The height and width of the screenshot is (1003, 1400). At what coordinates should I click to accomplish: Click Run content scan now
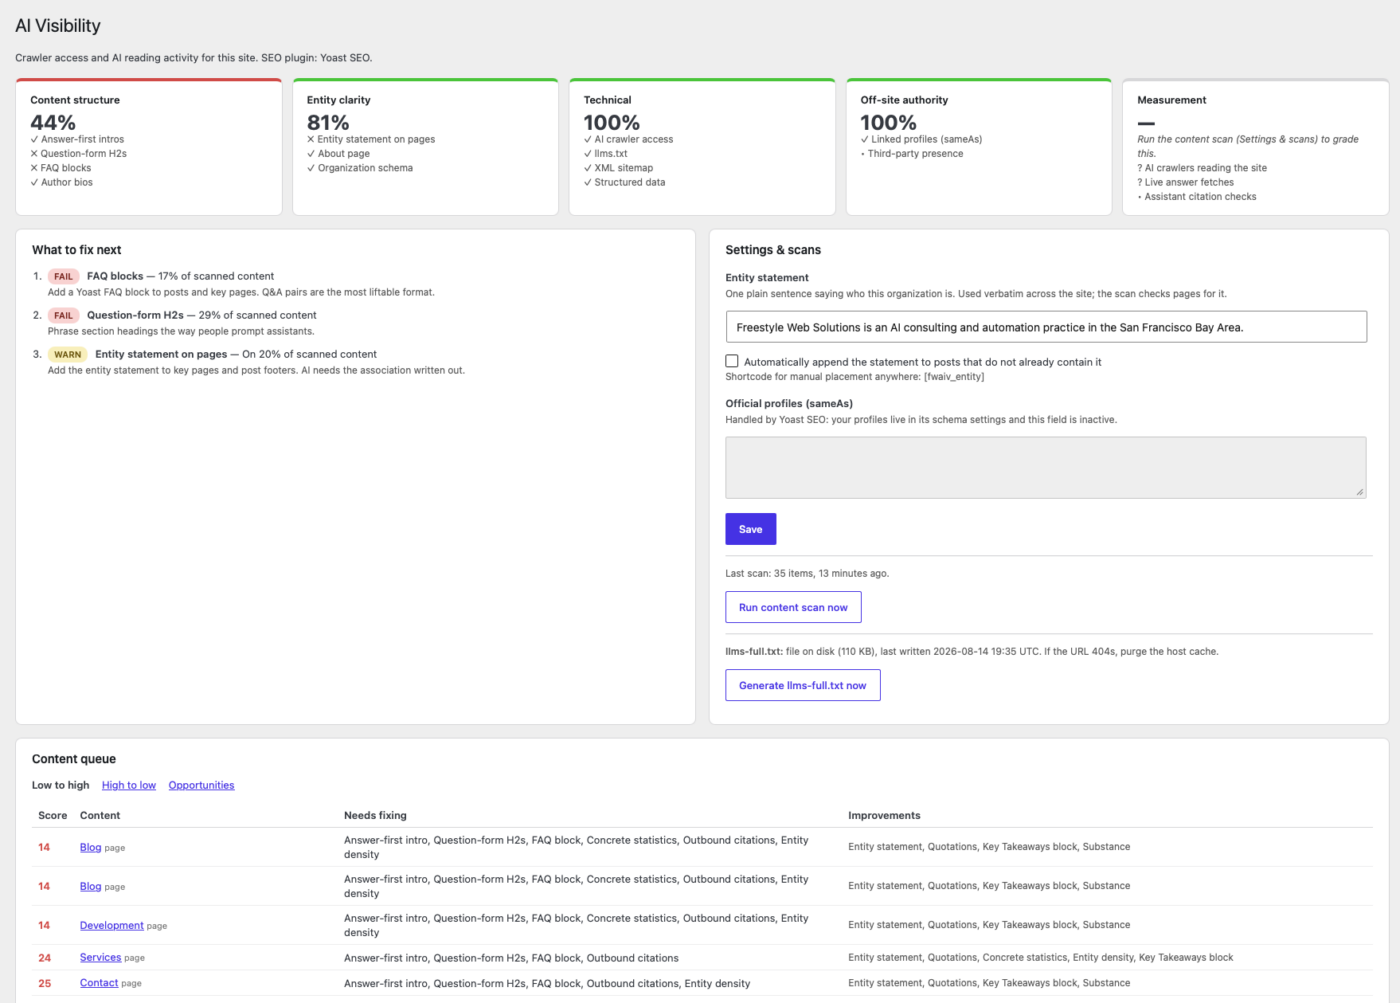(x=793, y=607)
